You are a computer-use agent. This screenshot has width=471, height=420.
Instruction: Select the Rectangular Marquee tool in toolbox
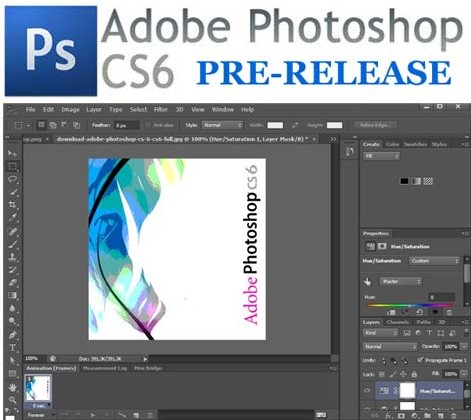coord(12,166)
